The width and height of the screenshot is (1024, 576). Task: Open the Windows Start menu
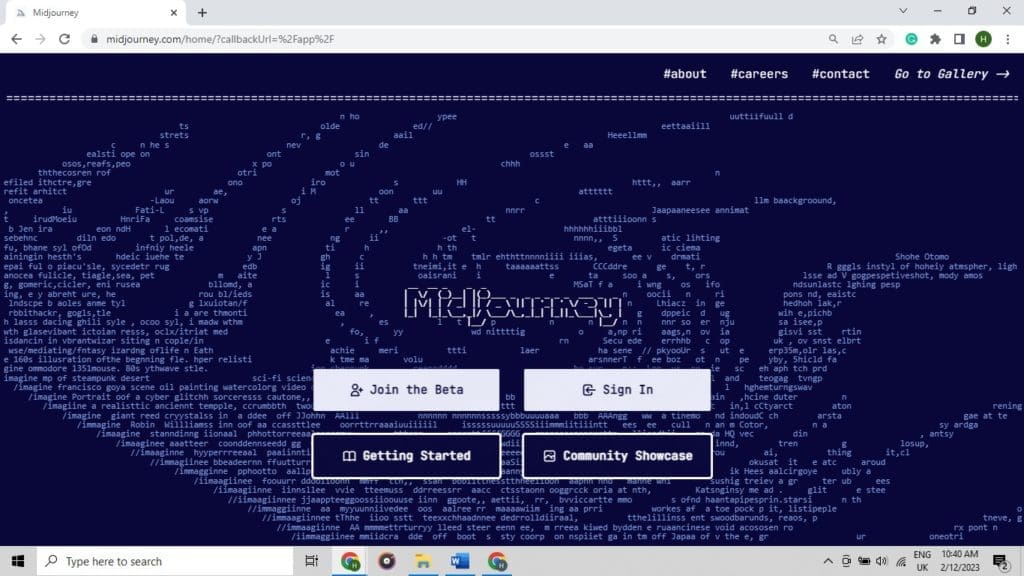(18, 561)
